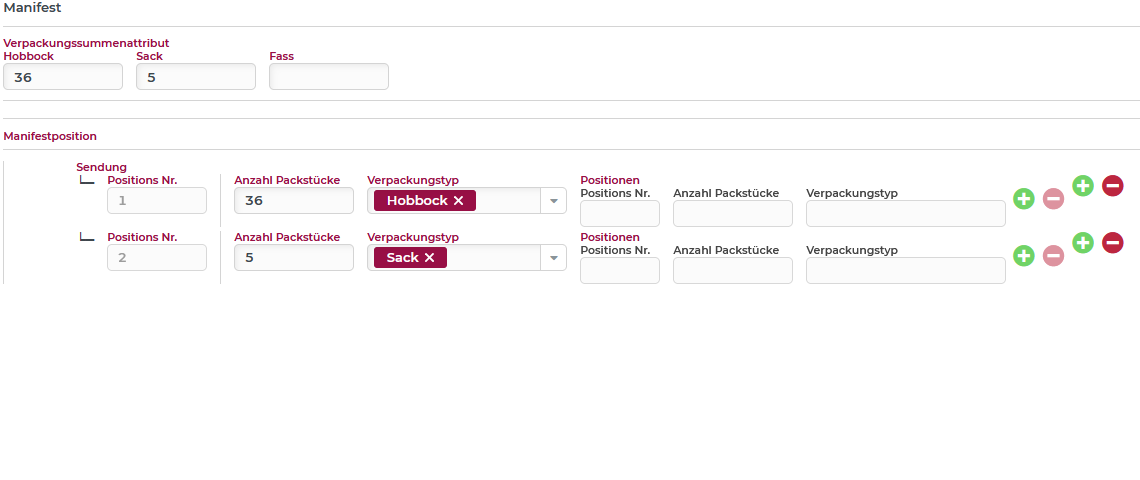Viewport: 1140px width, 480px height.
Task: Click Positionen Verpackungstyp field in first row
Action: [905, 214]
